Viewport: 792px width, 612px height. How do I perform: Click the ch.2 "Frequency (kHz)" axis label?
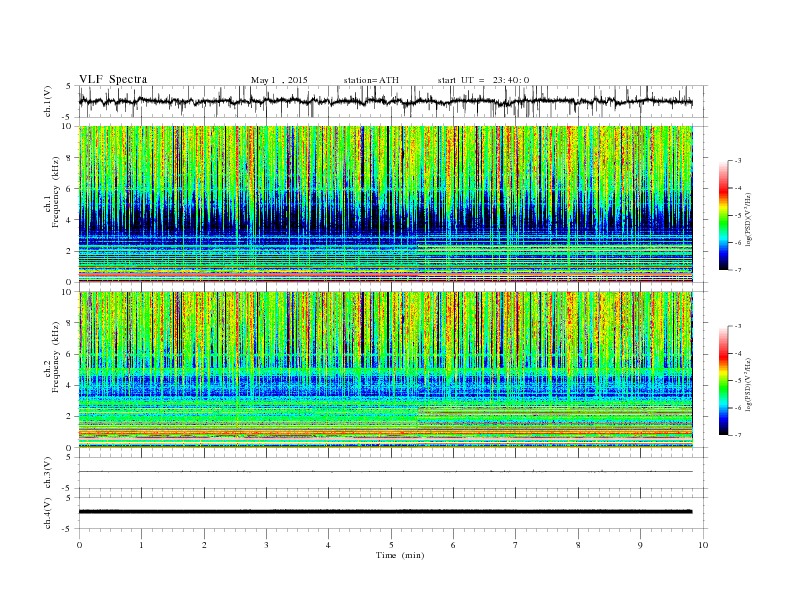coord(55,357)
